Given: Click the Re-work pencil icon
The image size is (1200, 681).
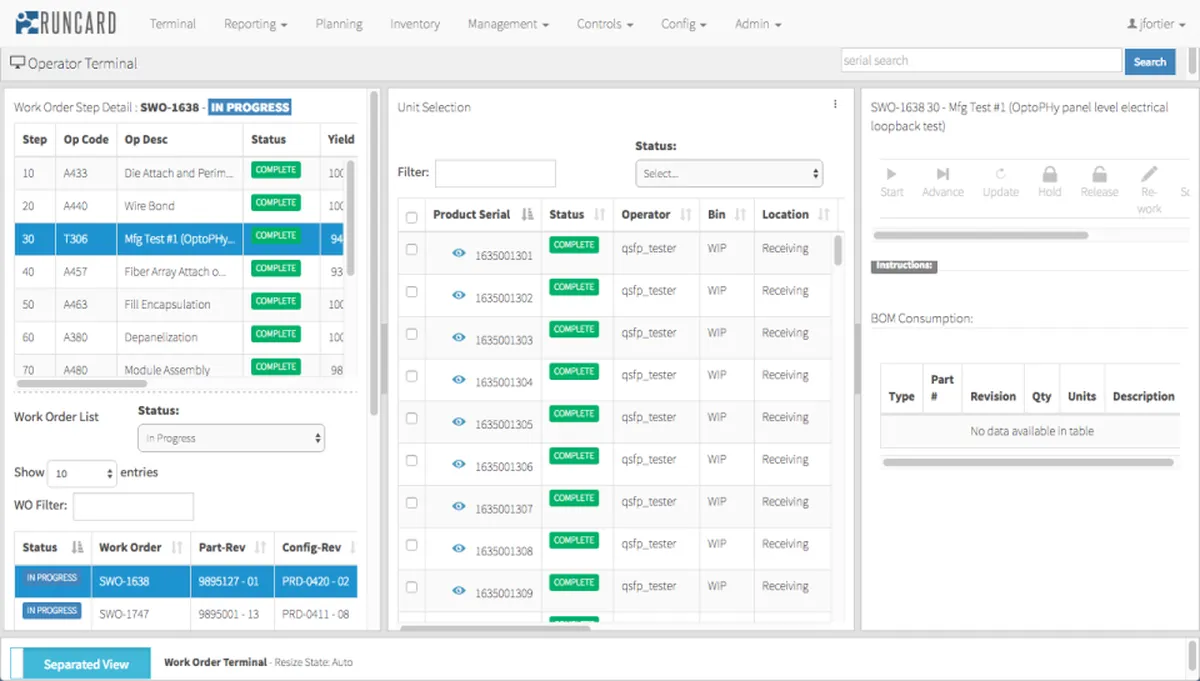Looking at the screenshot, I should pyautogui.click(x=1150, y=174).
